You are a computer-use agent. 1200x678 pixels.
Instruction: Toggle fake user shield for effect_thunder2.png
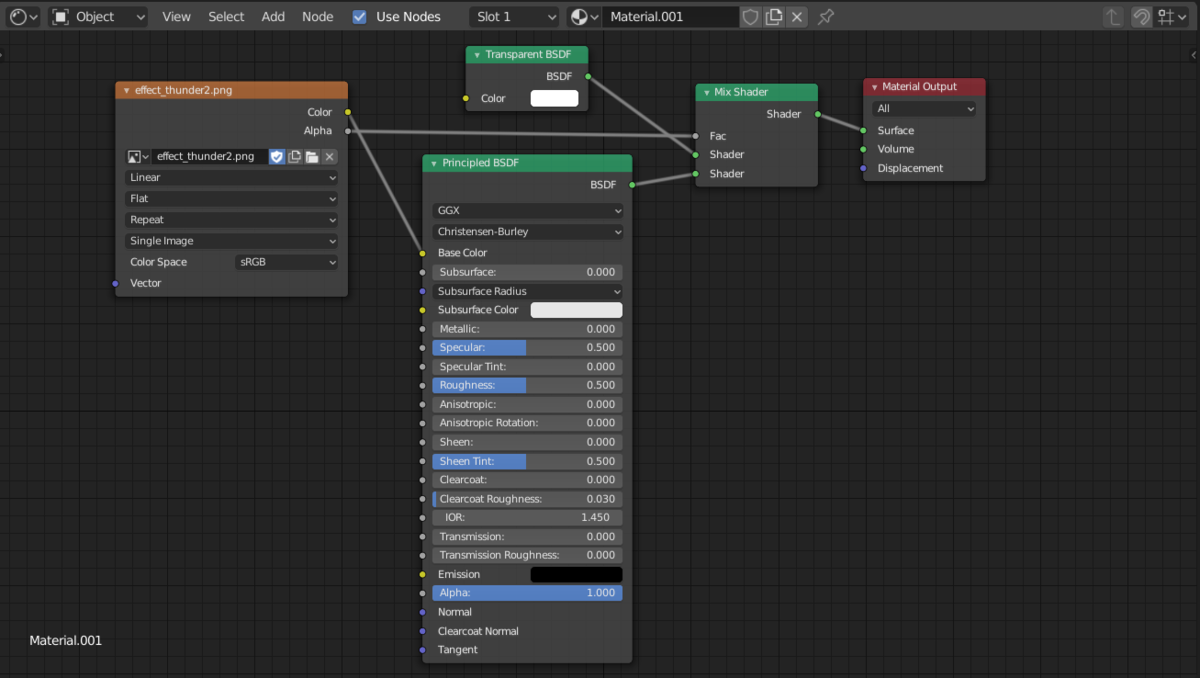click(277, 157)
